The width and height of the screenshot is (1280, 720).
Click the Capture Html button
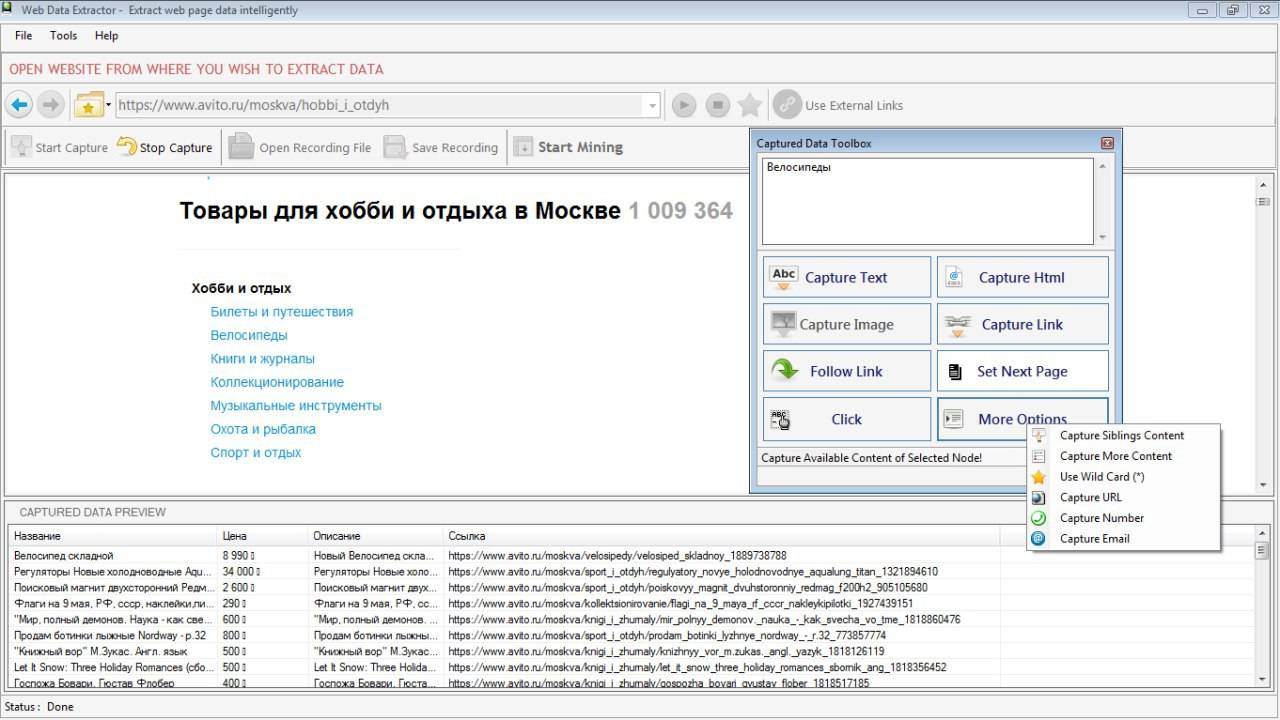click(x=1022, y=277)
